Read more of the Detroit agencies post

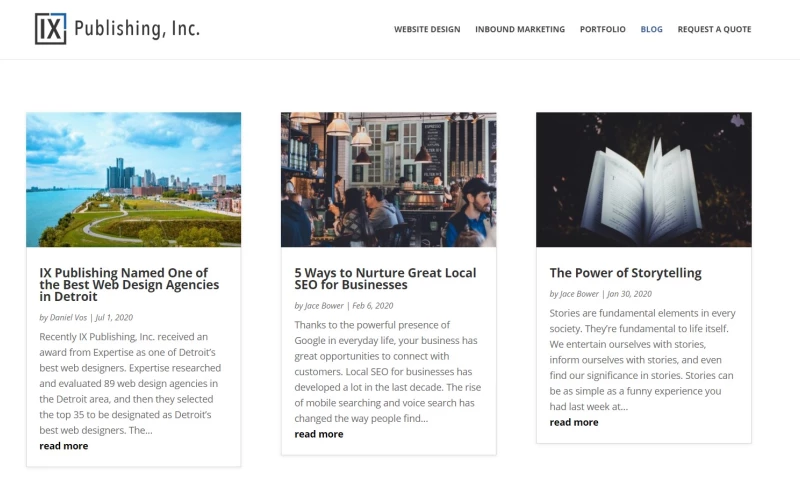coord(64,446)
